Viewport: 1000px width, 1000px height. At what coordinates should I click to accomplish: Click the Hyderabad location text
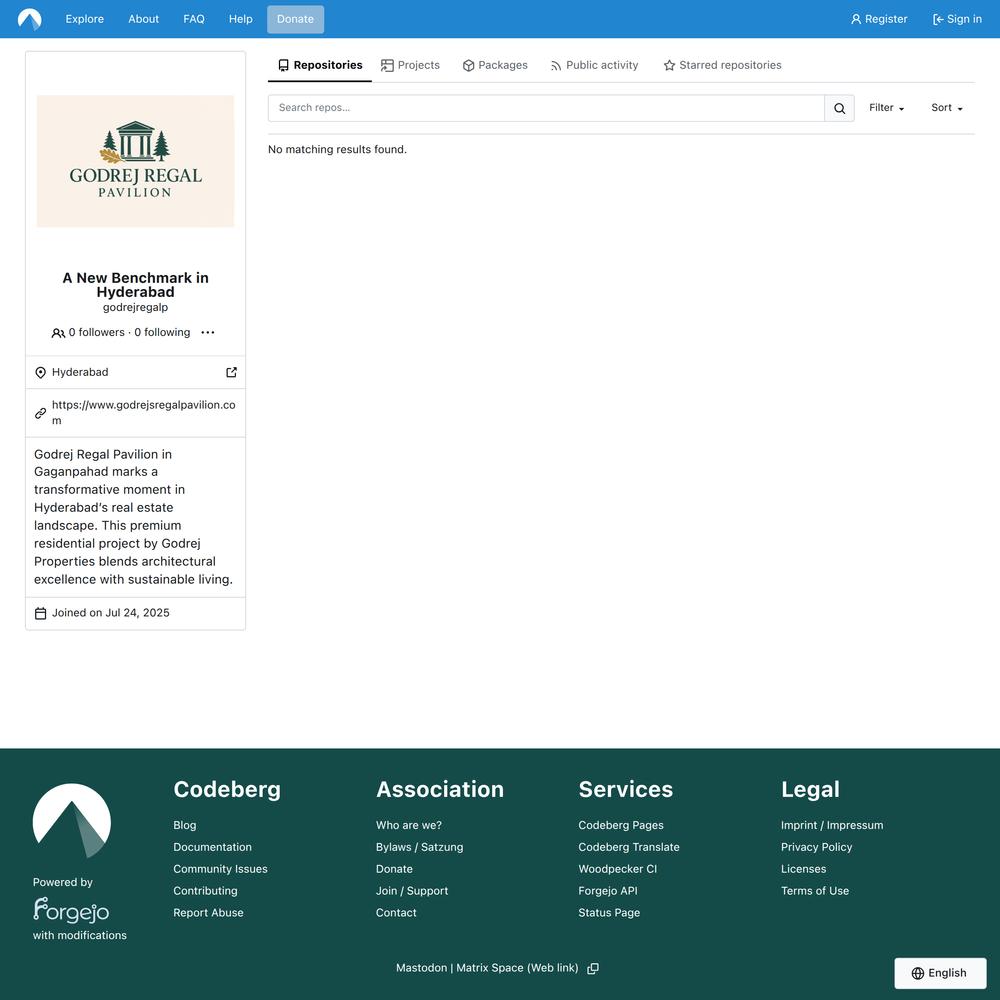(80, 372)
